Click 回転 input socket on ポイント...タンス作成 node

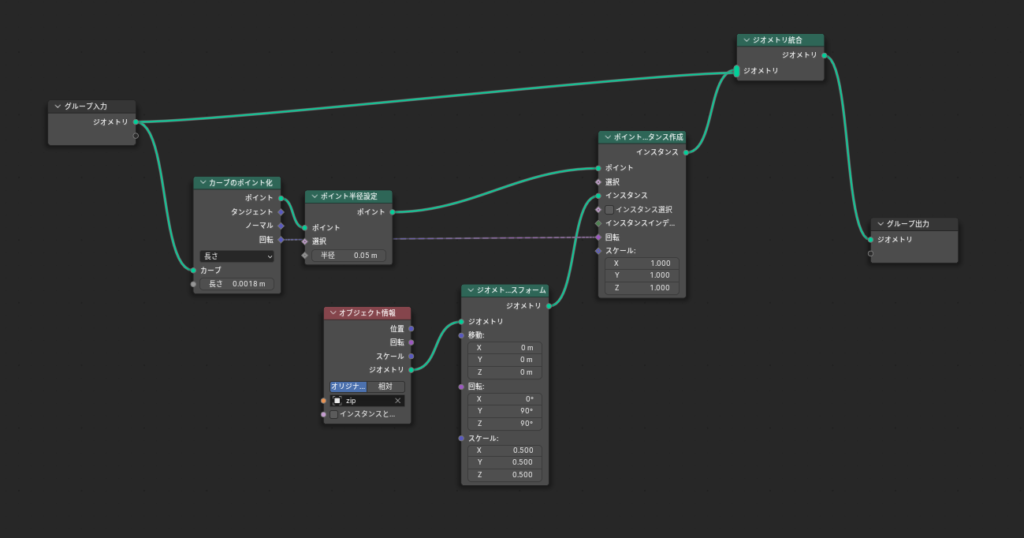(x=598, y=238)
